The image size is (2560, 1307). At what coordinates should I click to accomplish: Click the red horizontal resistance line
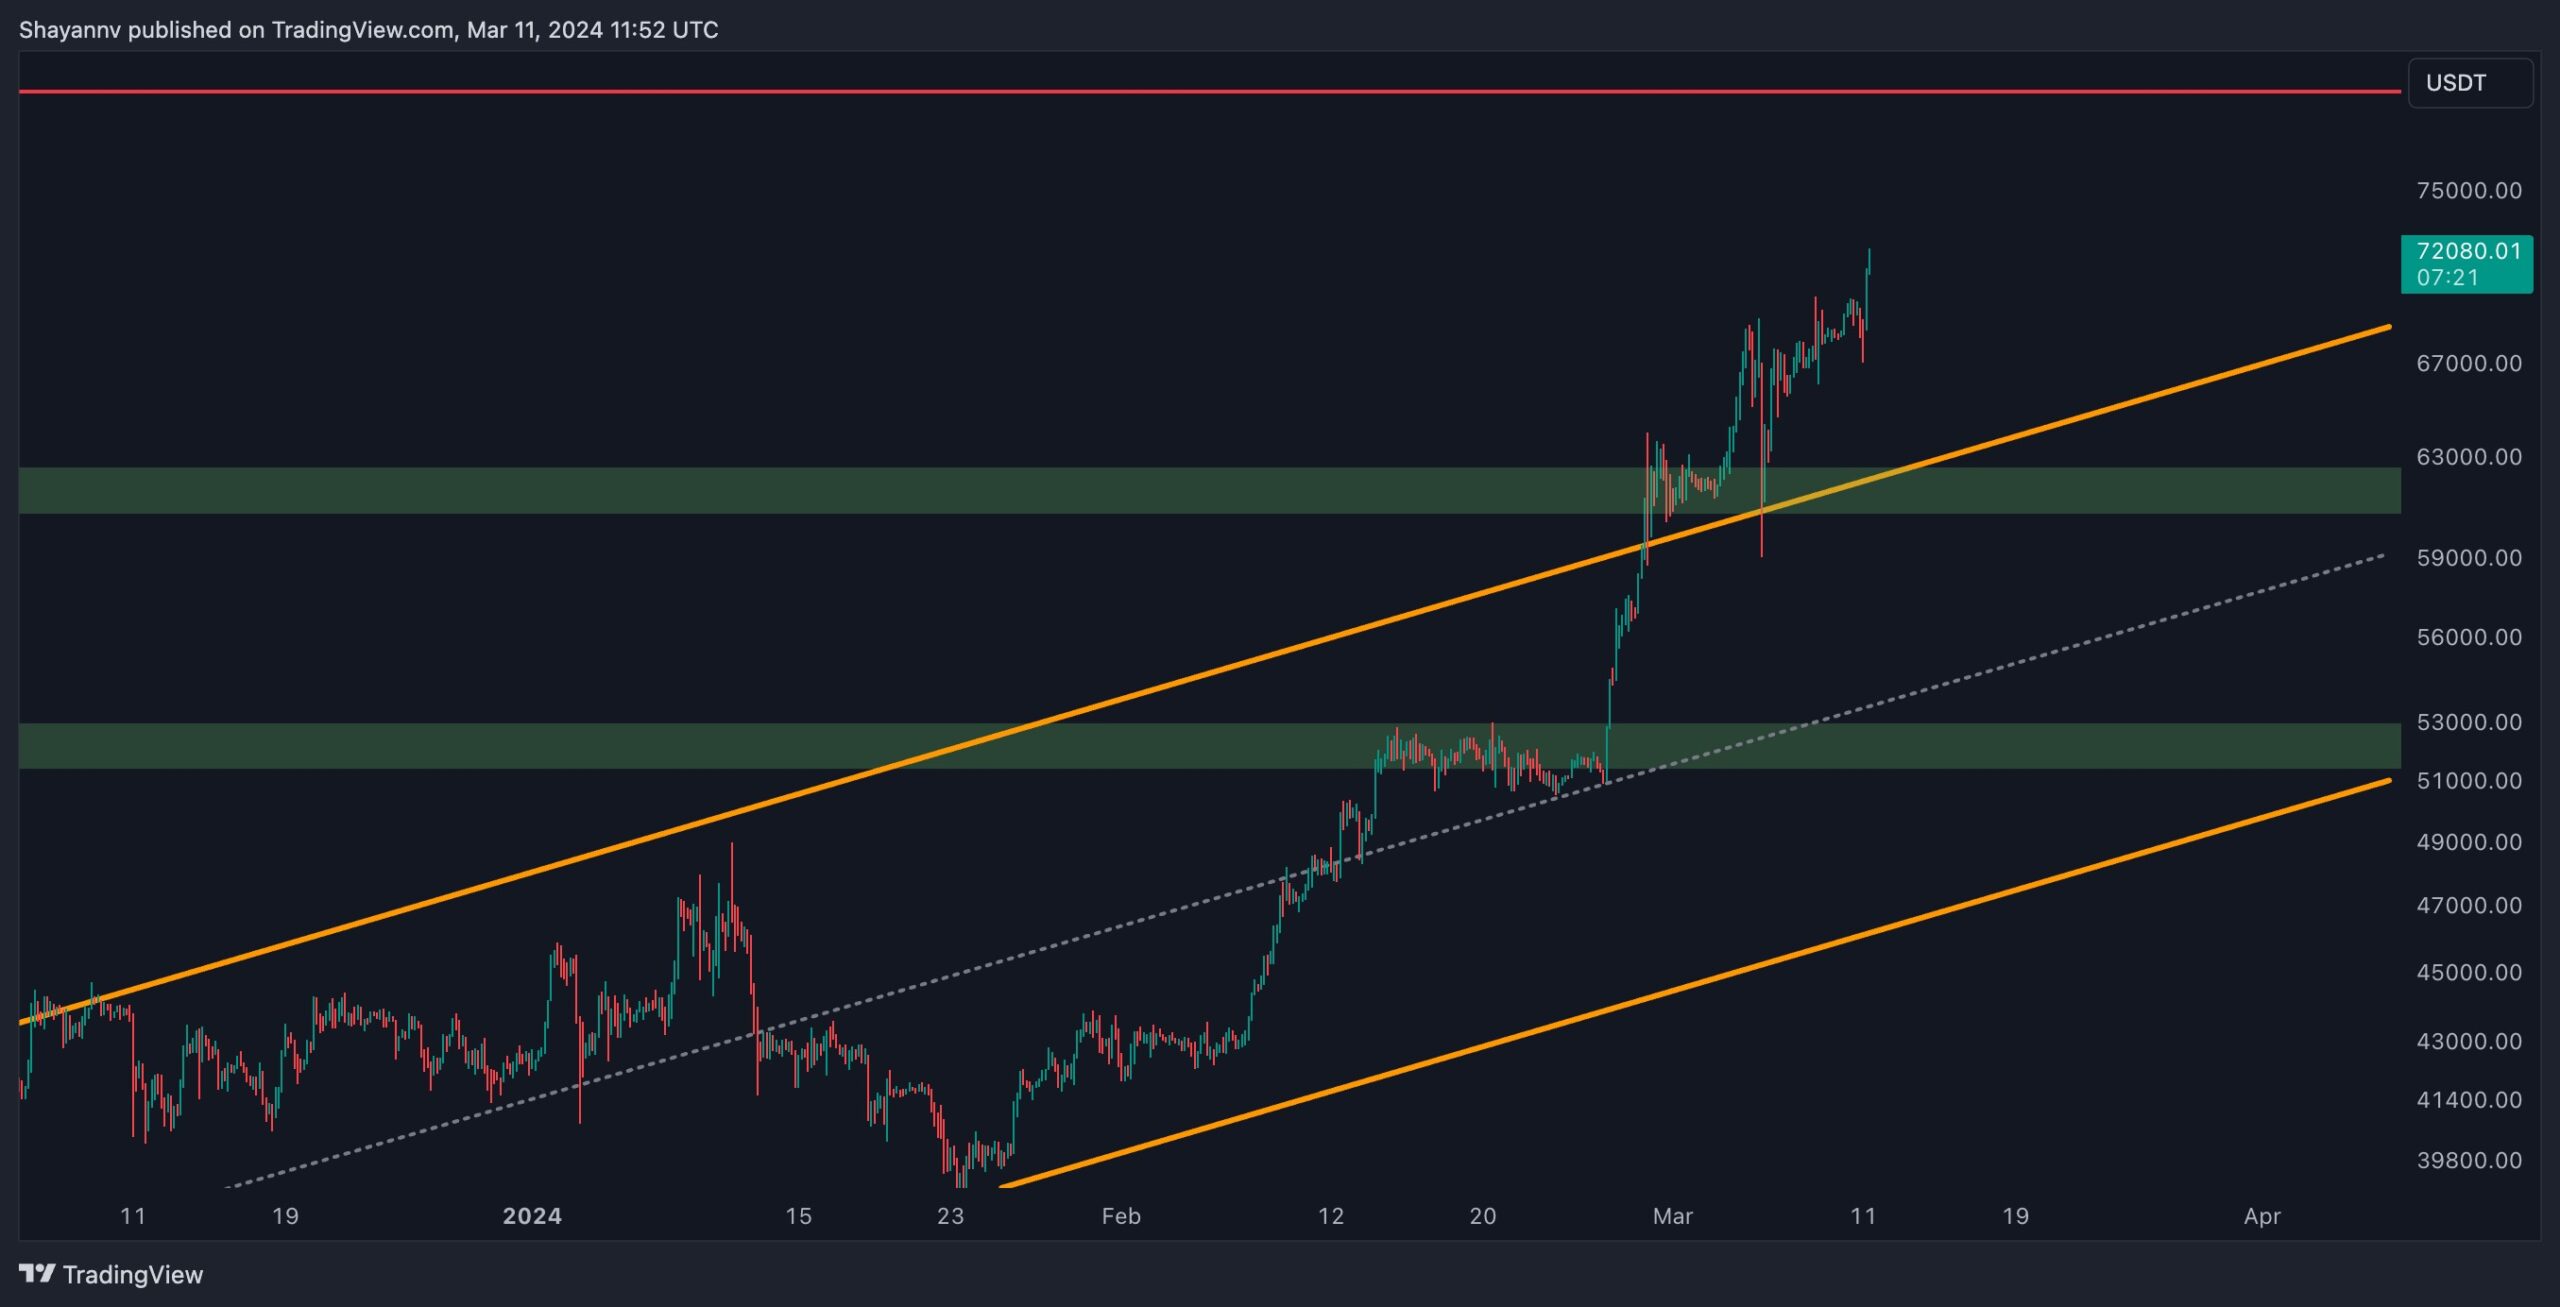(1200, 91)
